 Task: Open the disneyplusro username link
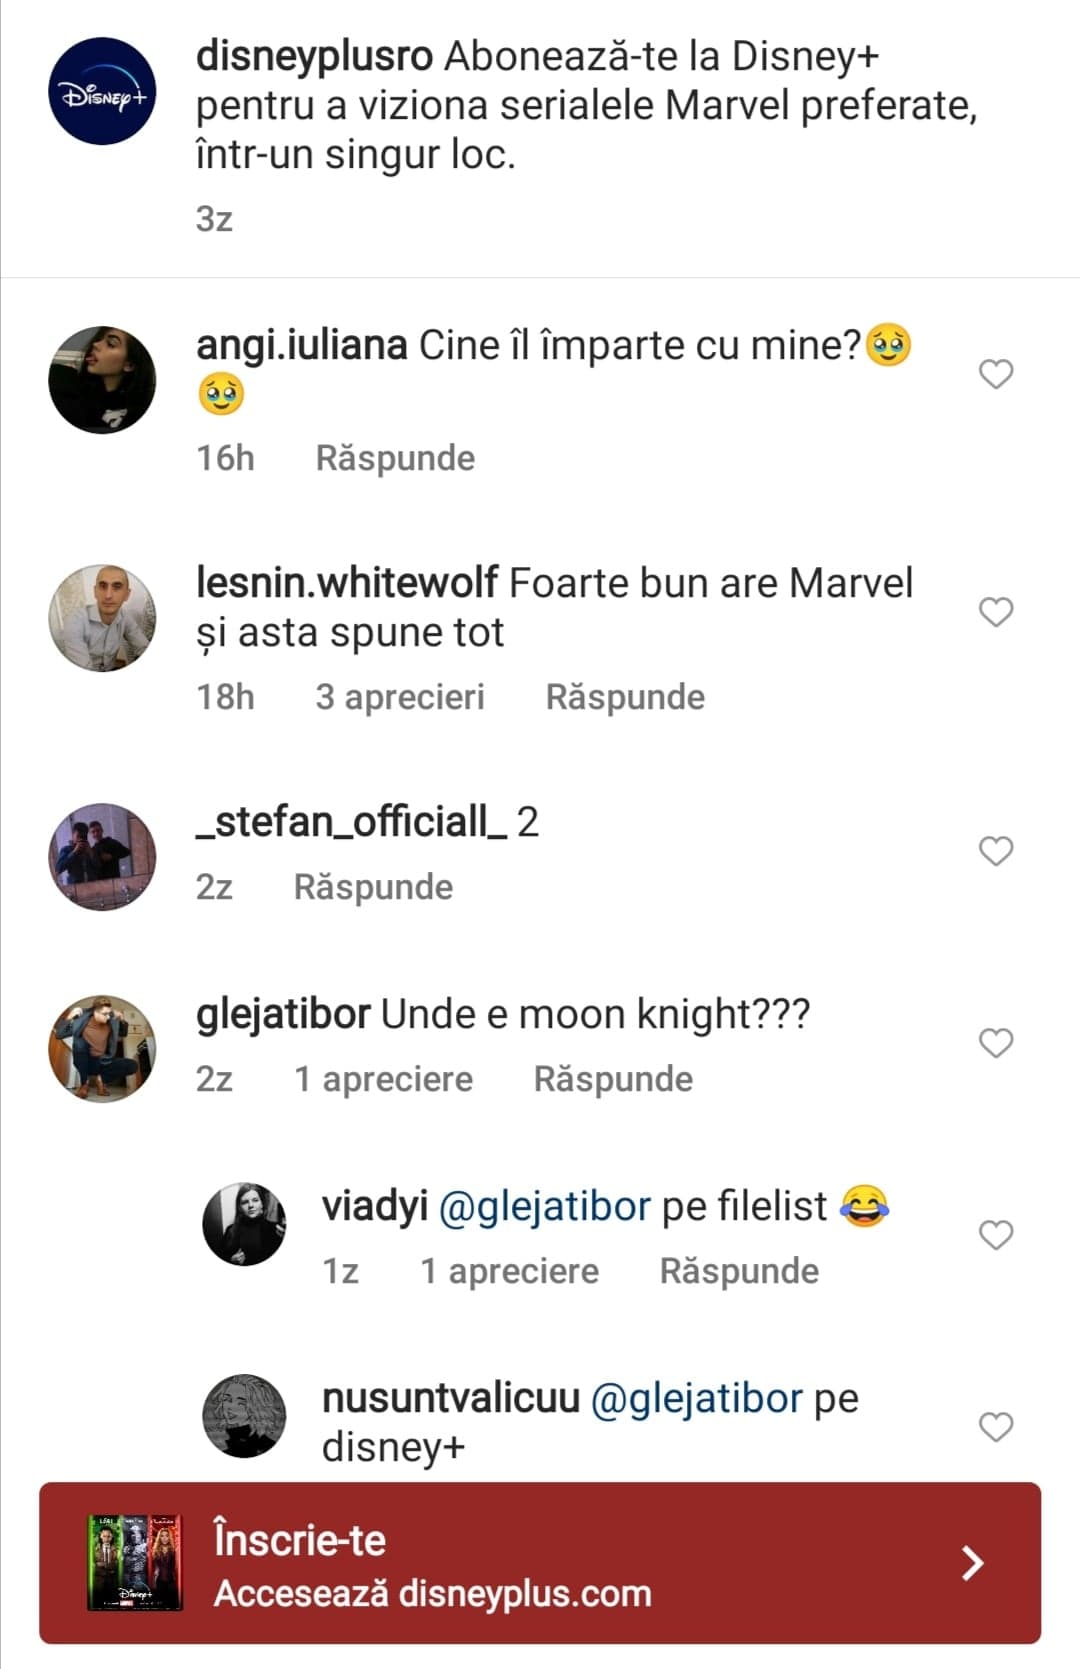[x=314, y=56]
